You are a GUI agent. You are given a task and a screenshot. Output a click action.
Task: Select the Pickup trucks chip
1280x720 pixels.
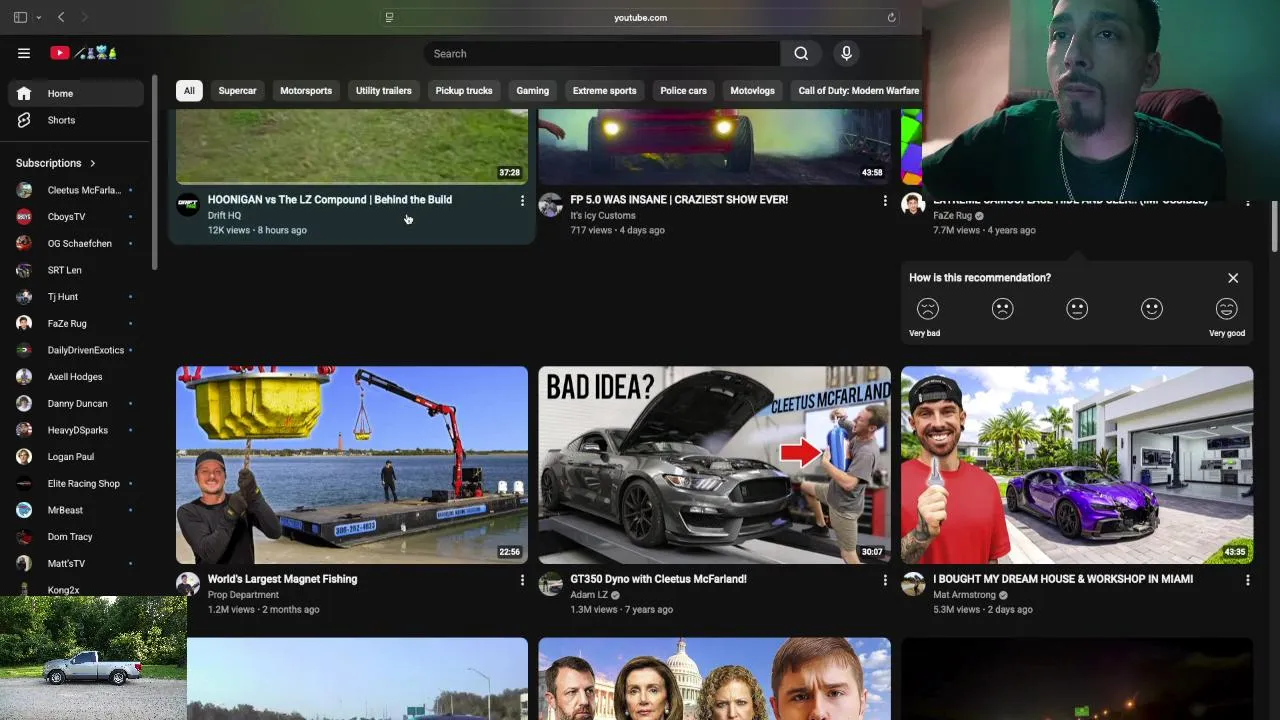coord(464,91)
